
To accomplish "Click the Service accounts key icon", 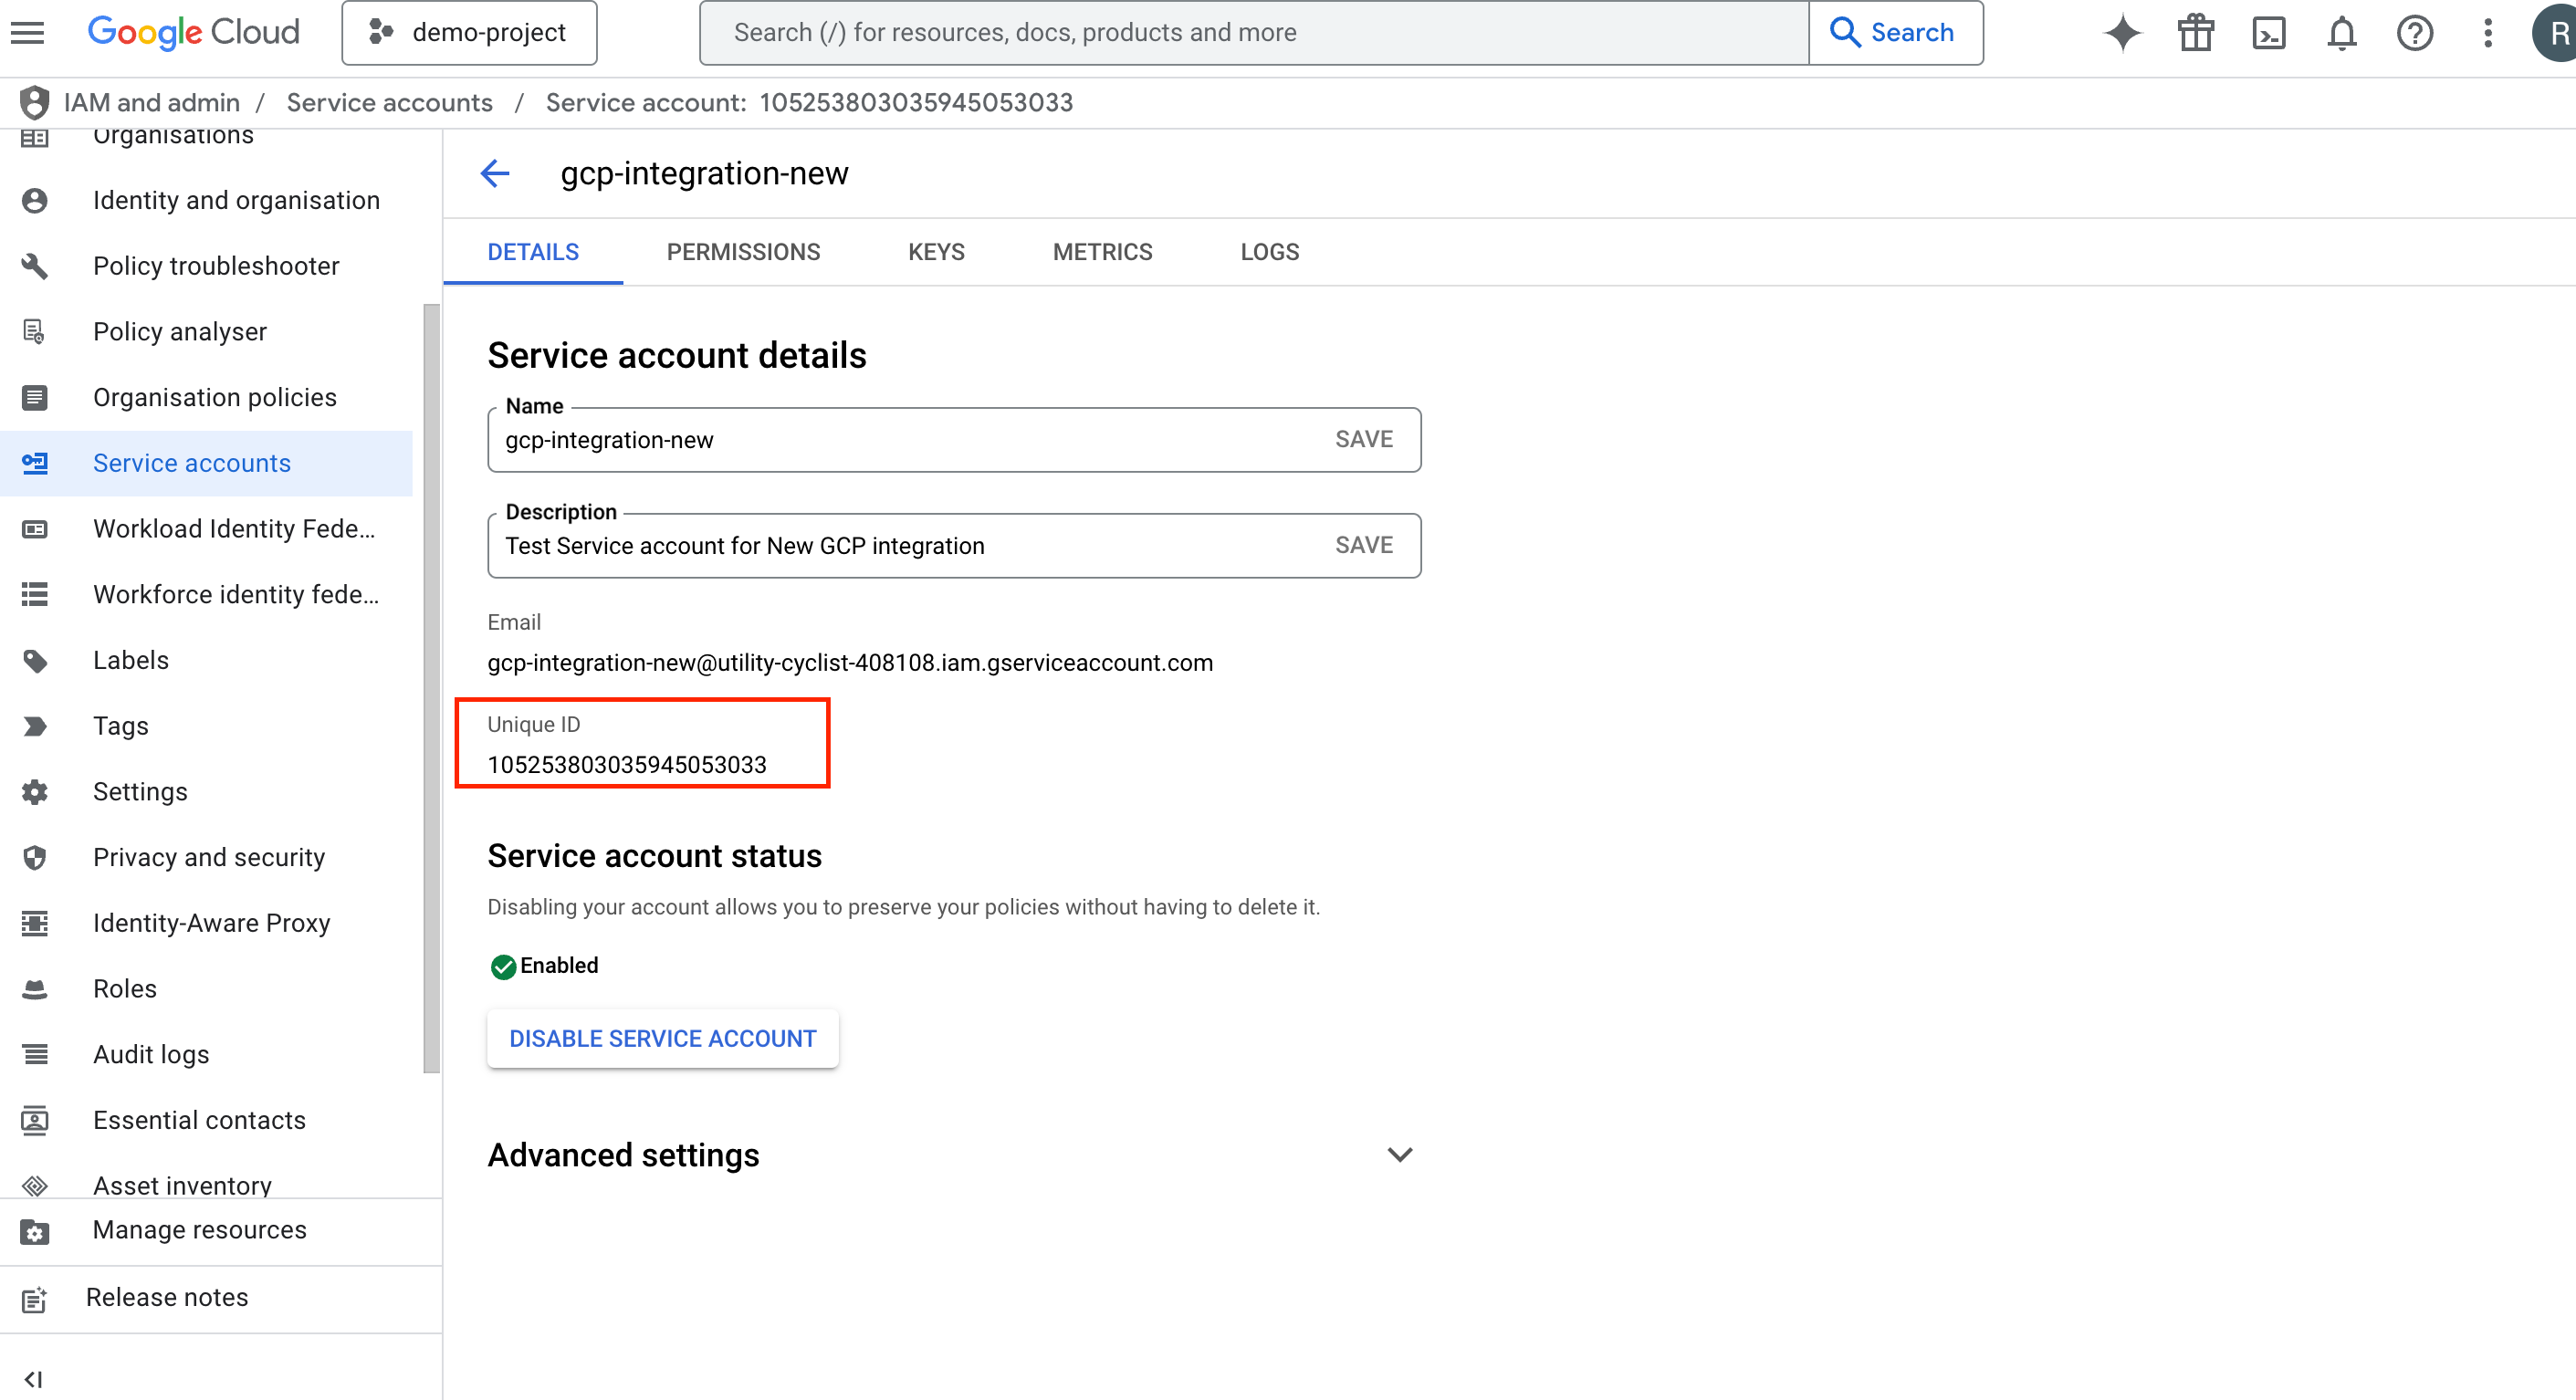I will pyautogui.click(x=35, y=463).
